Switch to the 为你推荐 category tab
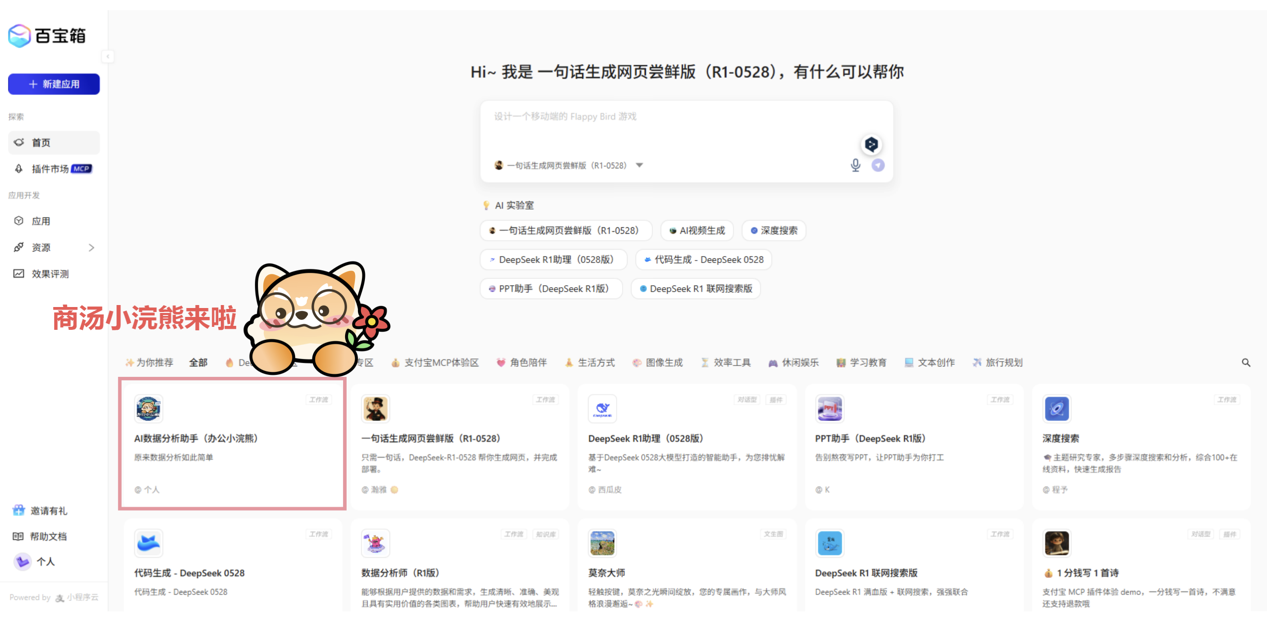Screen dimensions: 1267x621 click(x=148, y=363)
